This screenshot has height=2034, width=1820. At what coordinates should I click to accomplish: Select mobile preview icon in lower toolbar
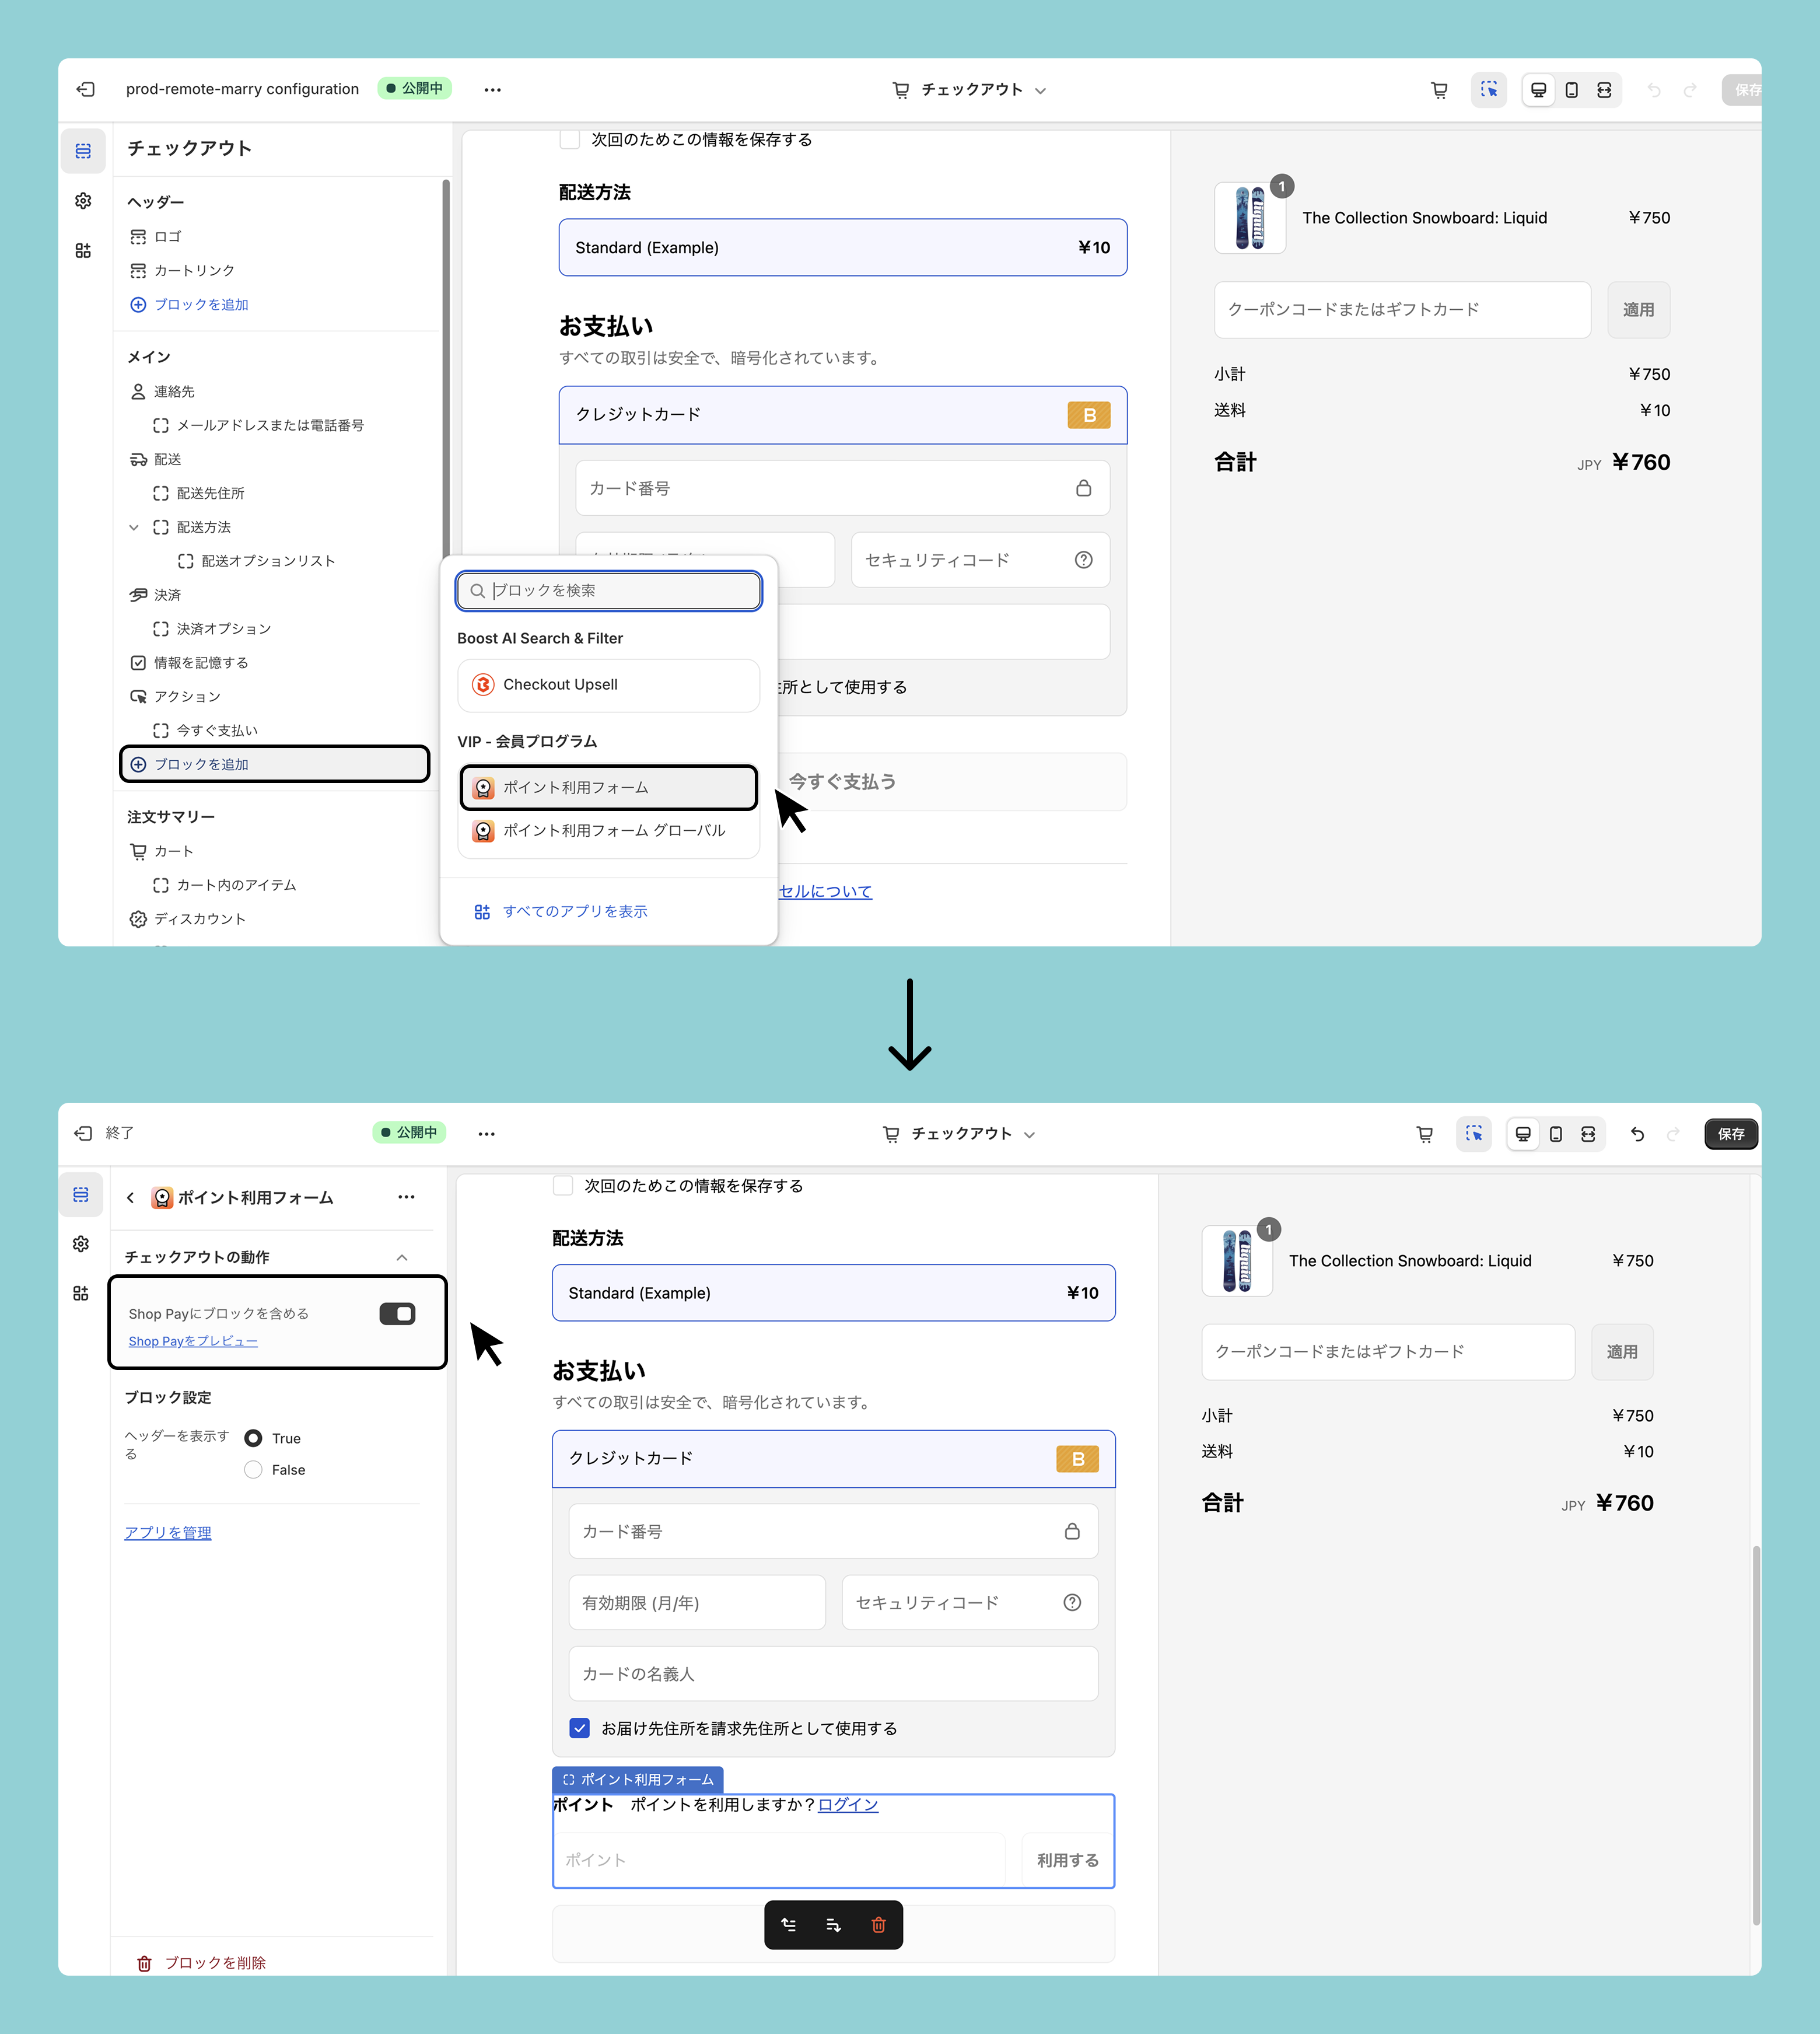pos(1555,1134)
